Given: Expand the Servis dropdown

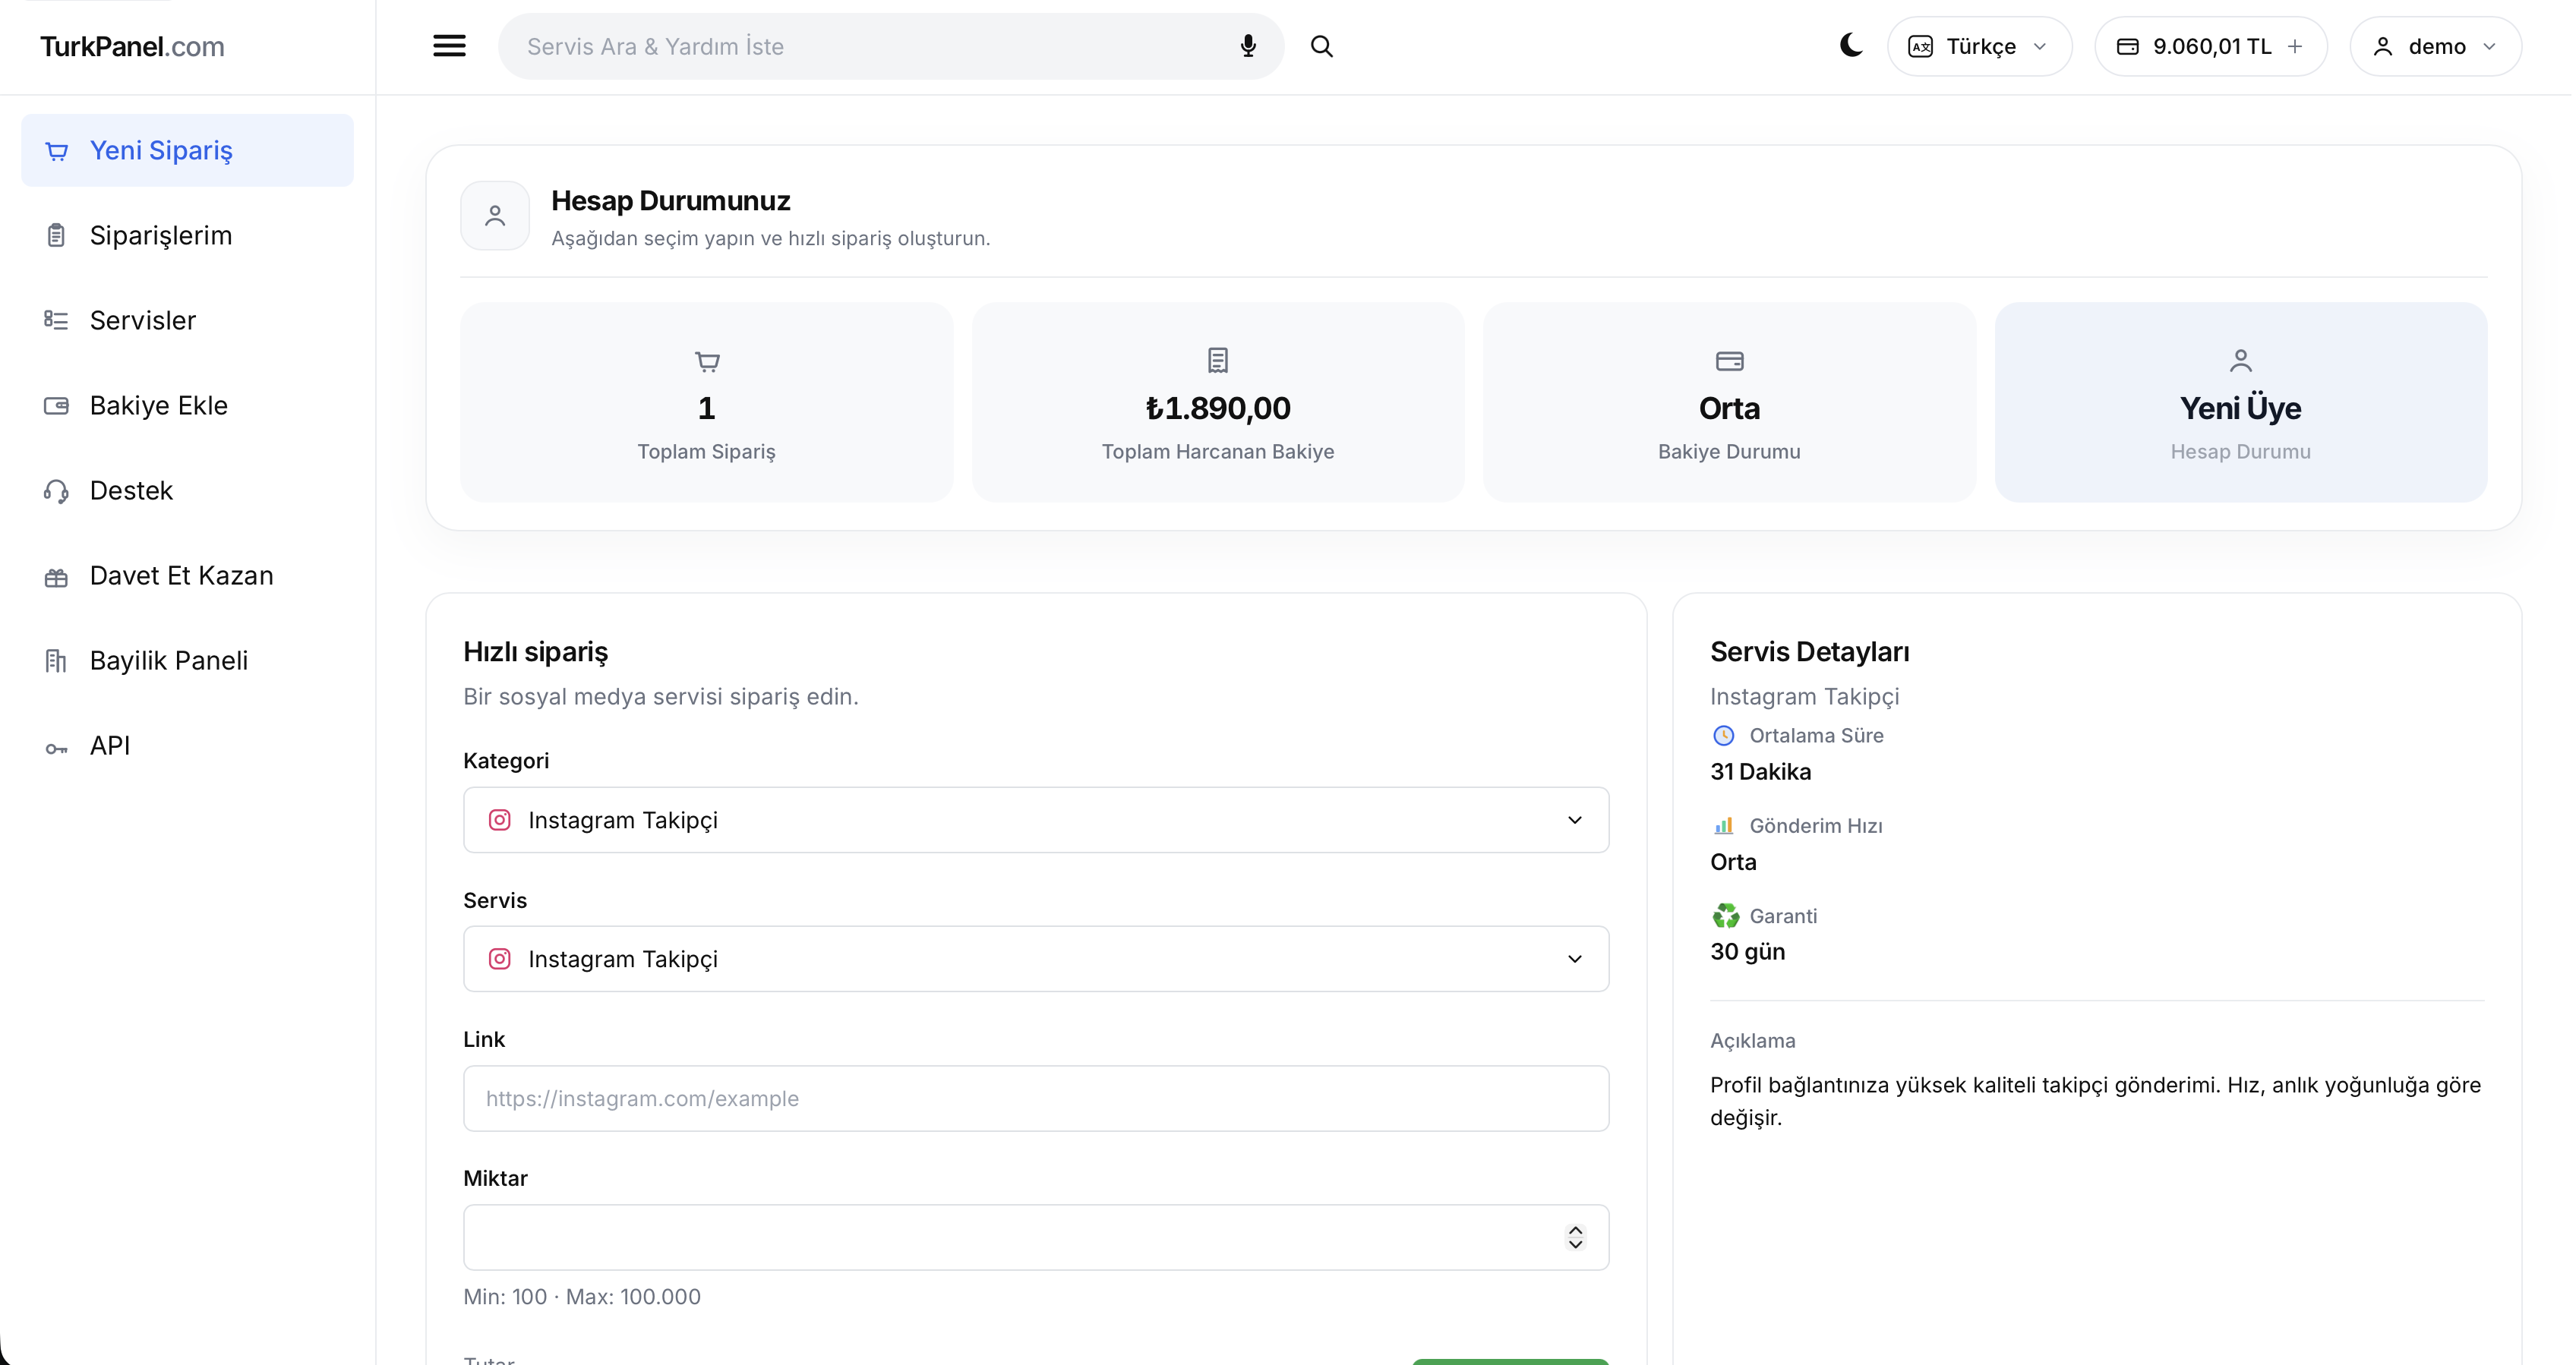Looking at the screenshot, I should tap(1036, 959).
